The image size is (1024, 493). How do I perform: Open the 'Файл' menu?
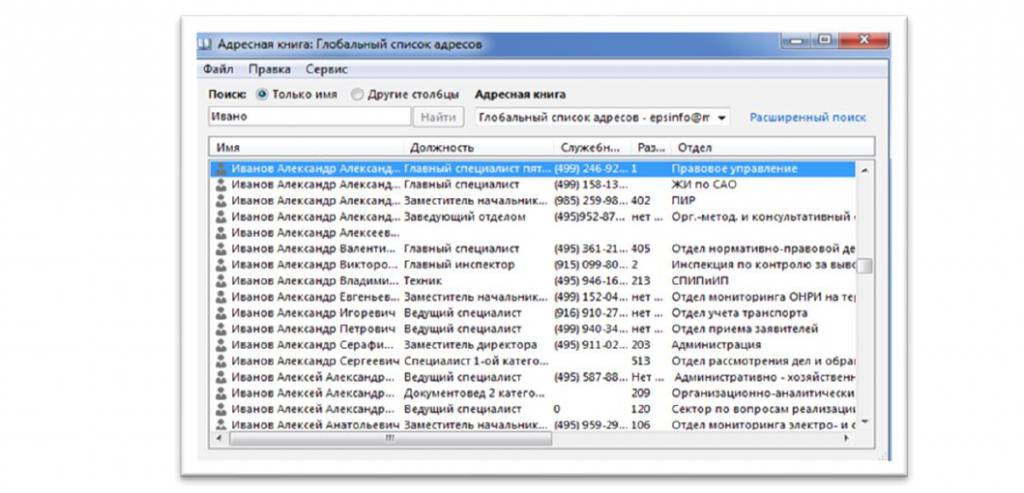pos(218,70)
